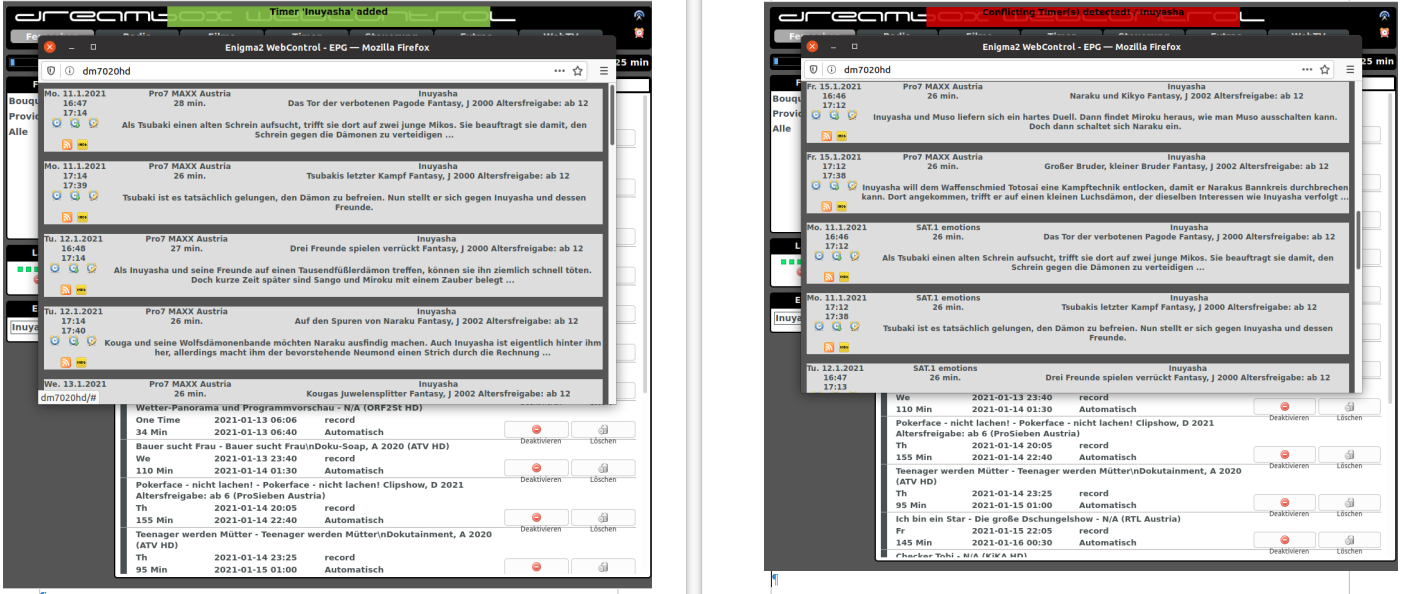This screenshot has width=1404, height=594.
Task: Click first clock icon for SAT.1 'Tsubakis letzter Kampf'
Action: [817, 326]
